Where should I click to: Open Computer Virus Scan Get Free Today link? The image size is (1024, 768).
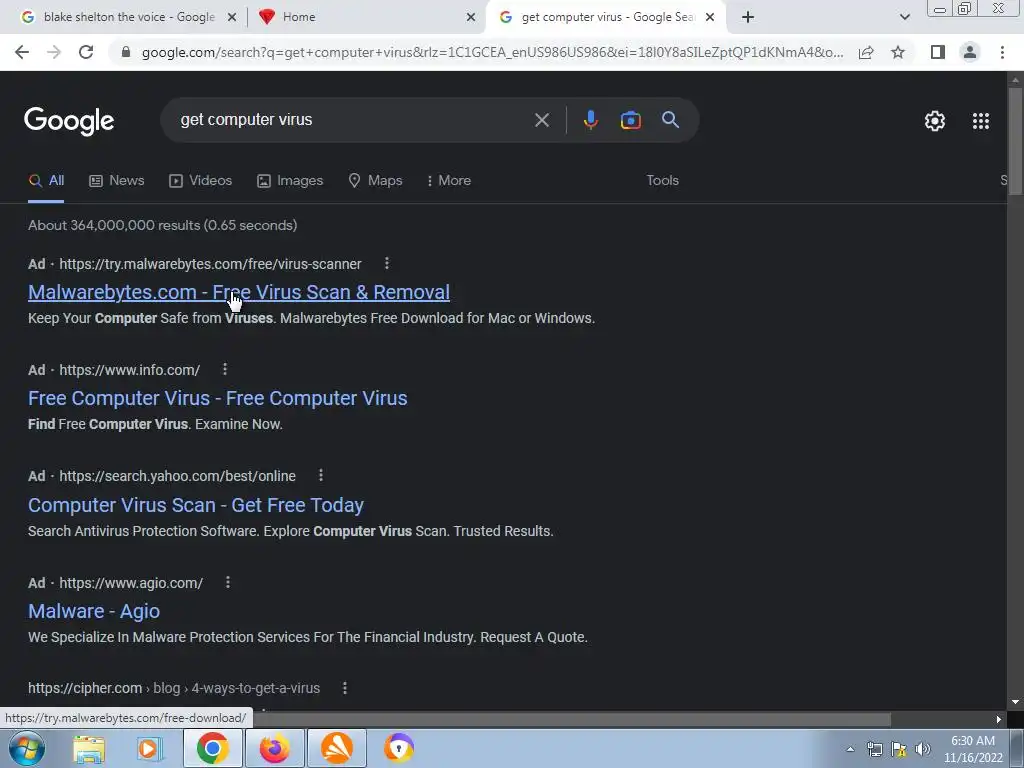tap(195, 505)
